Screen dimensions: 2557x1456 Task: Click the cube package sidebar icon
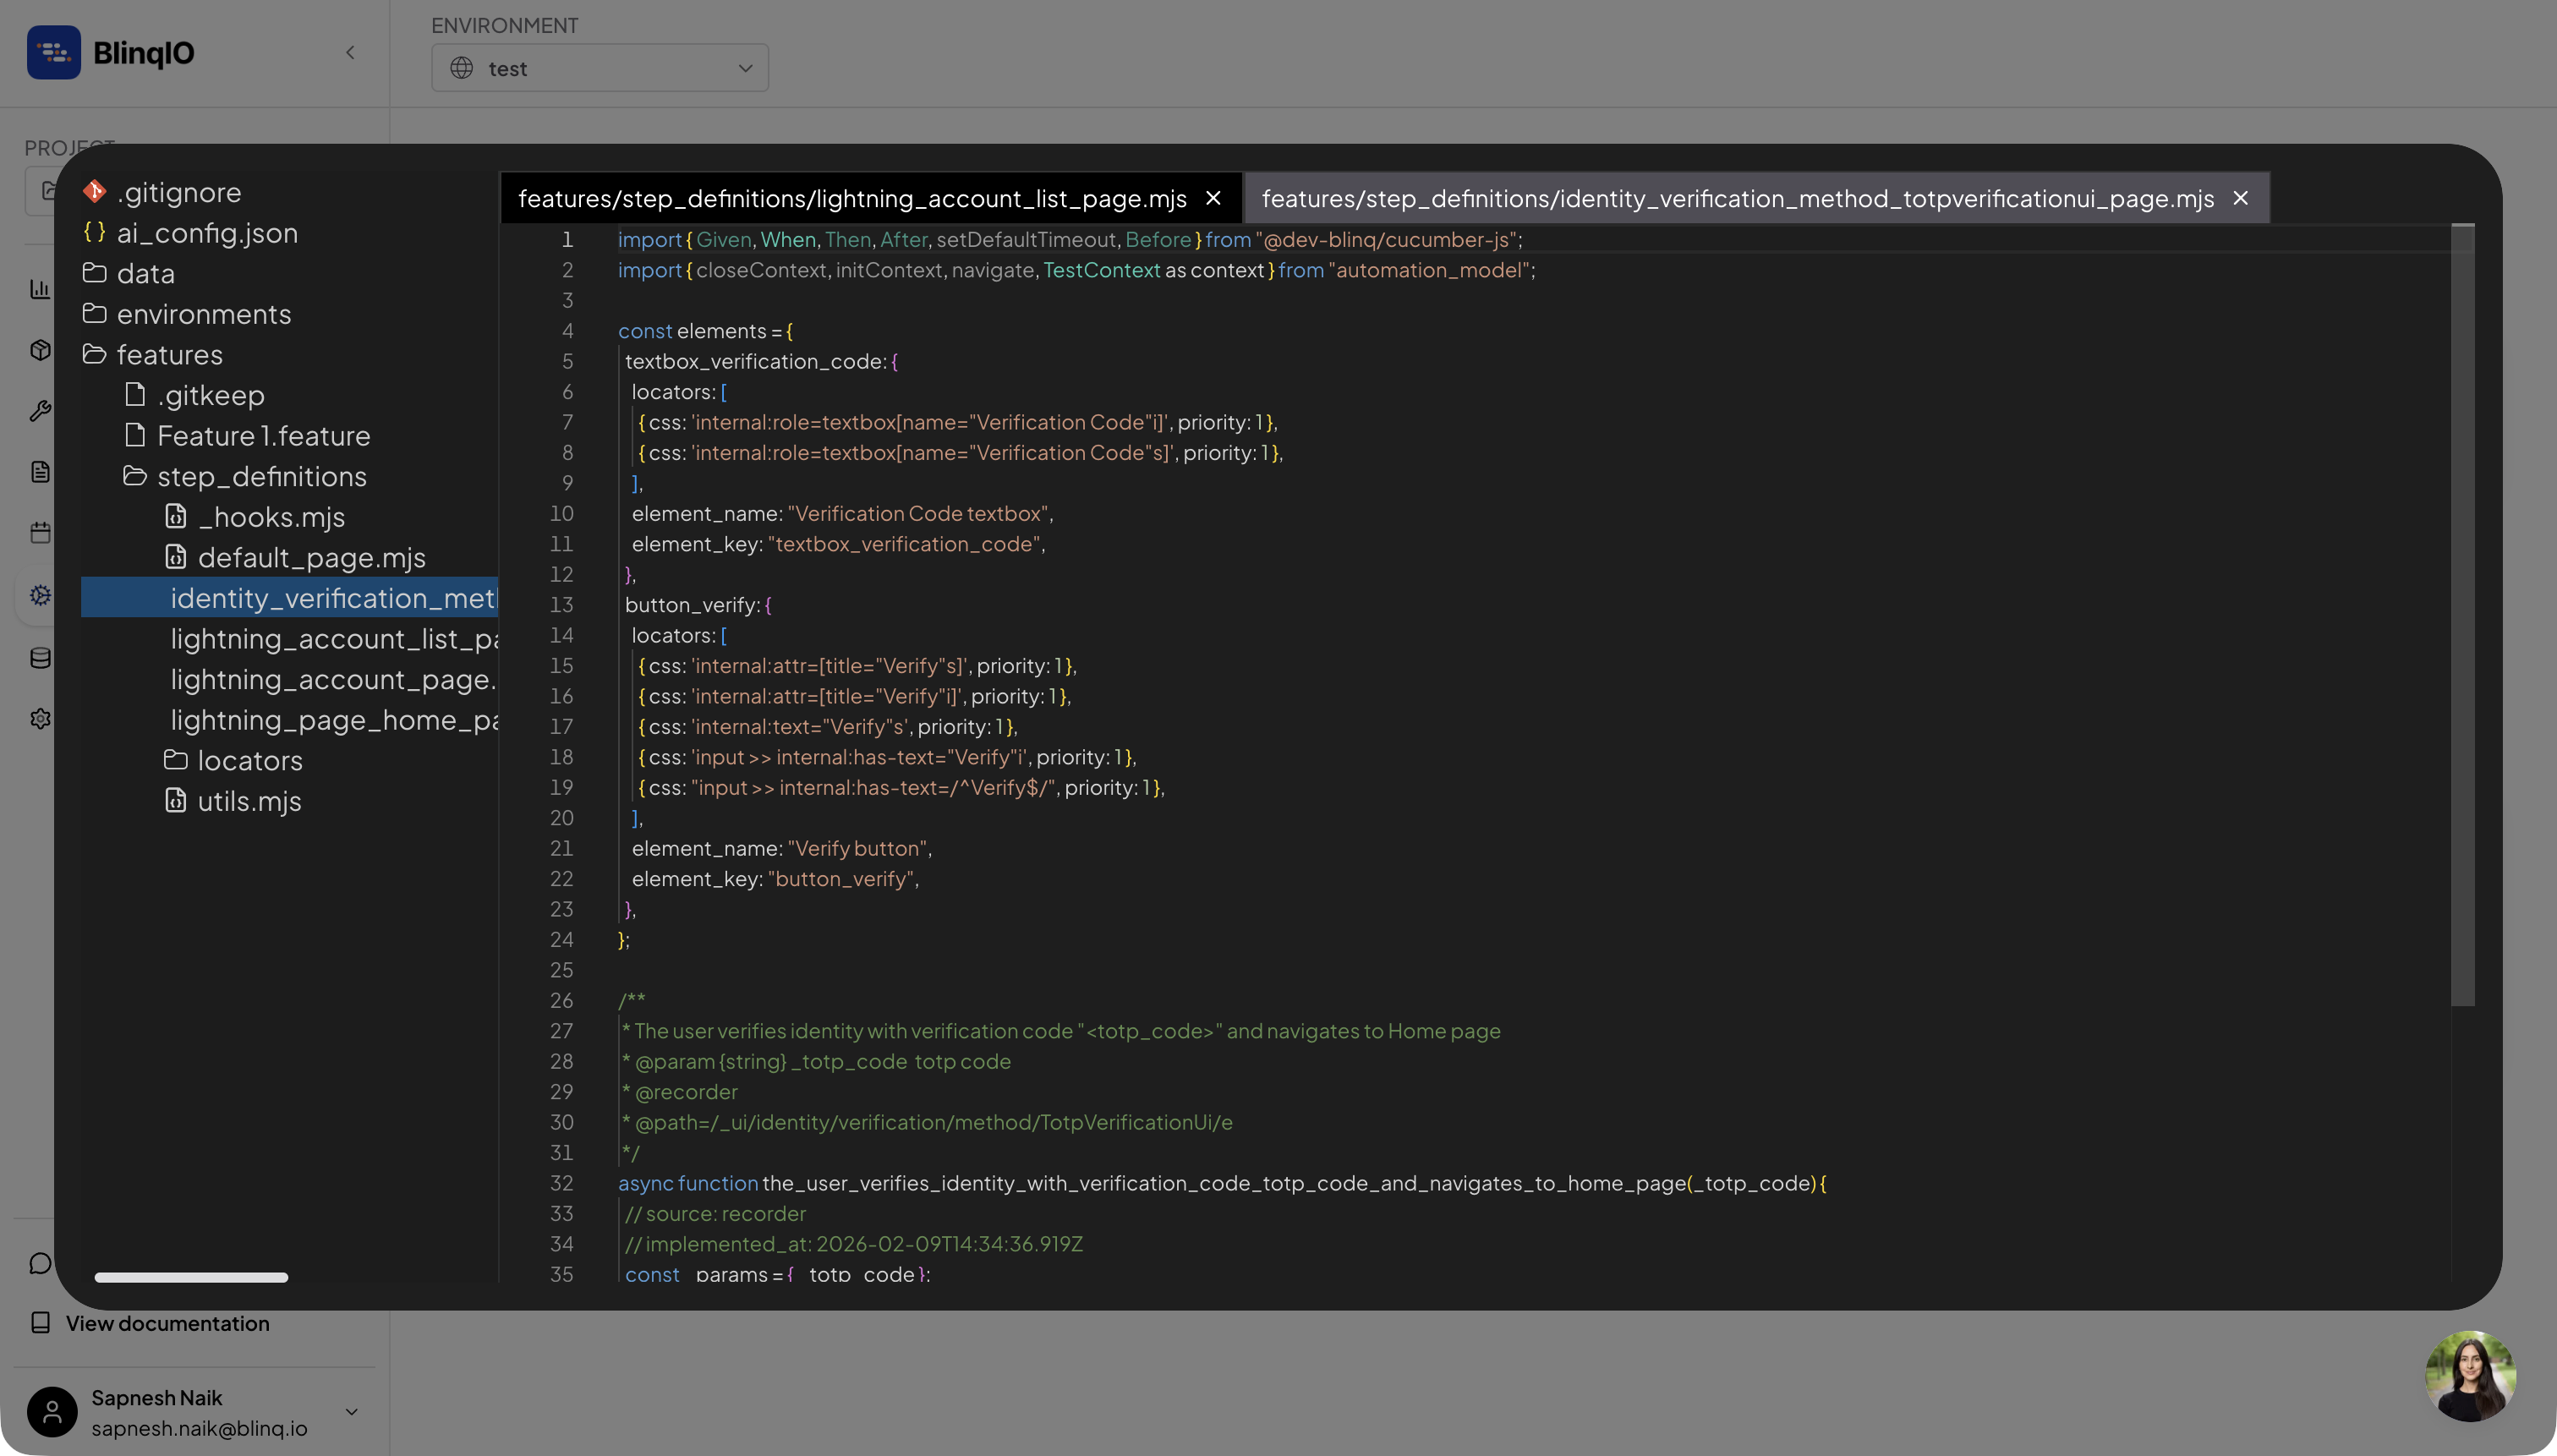pyautogui.click(x=40, y=350)
